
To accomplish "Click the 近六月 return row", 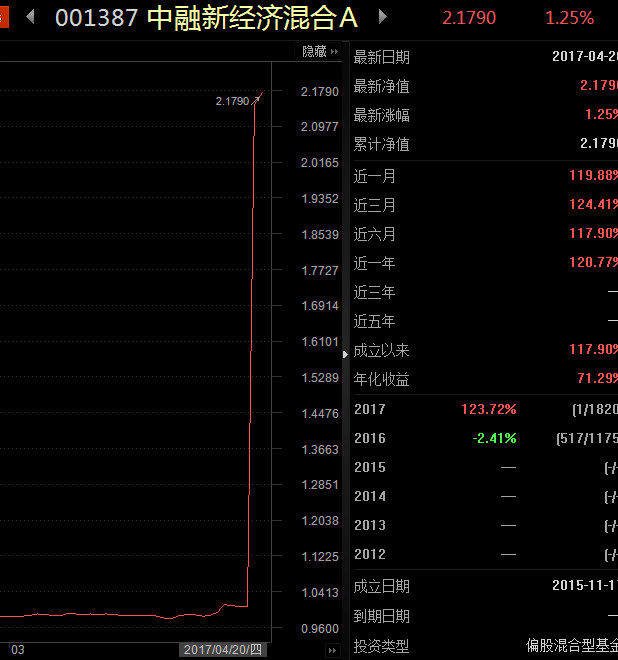I will tap(485, 234).
